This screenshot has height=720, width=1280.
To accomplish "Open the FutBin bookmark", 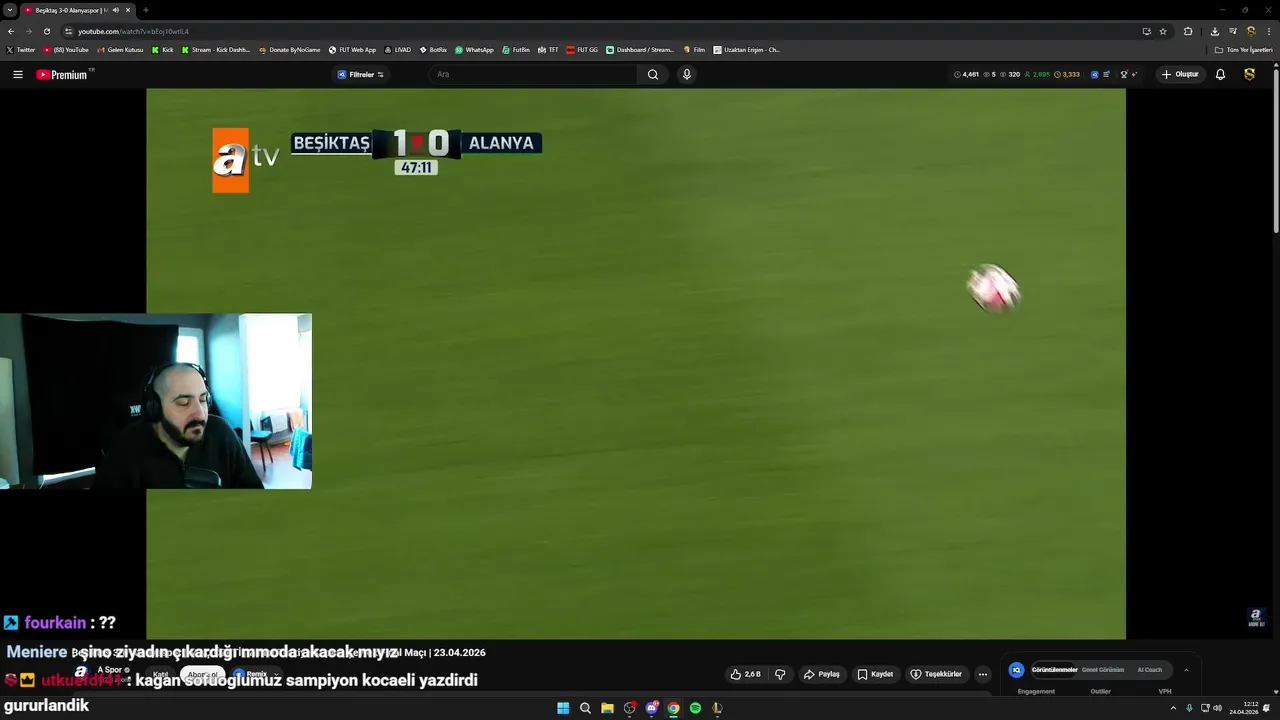I will [x=516, y=49].
